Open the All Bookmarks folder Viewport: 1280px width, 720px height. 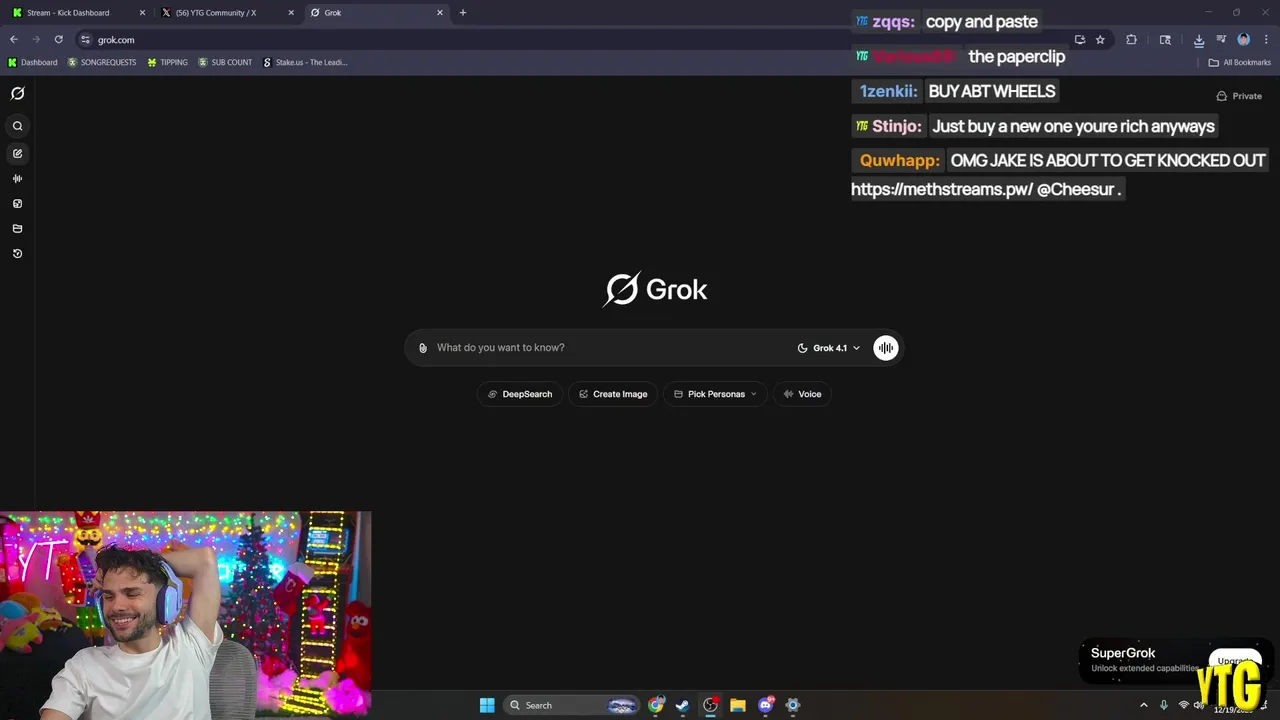click(x=1239, y=62)
